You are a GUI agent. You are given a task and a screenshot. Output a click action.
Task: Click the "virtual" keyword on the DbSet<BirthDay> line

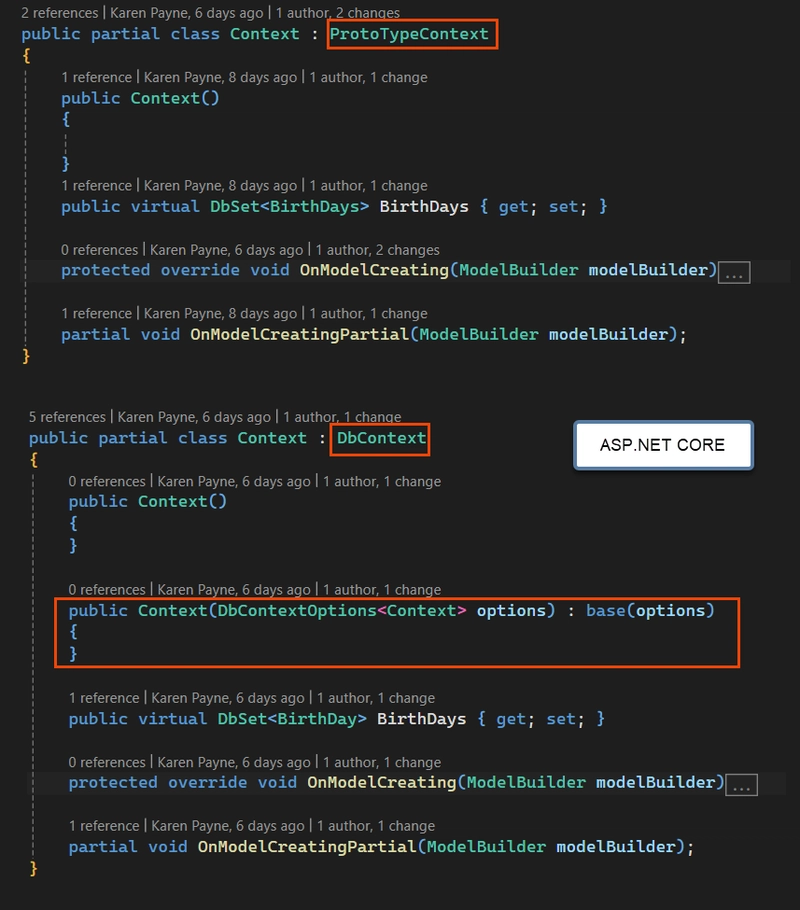pyautogui.click(x=172, y=719)
